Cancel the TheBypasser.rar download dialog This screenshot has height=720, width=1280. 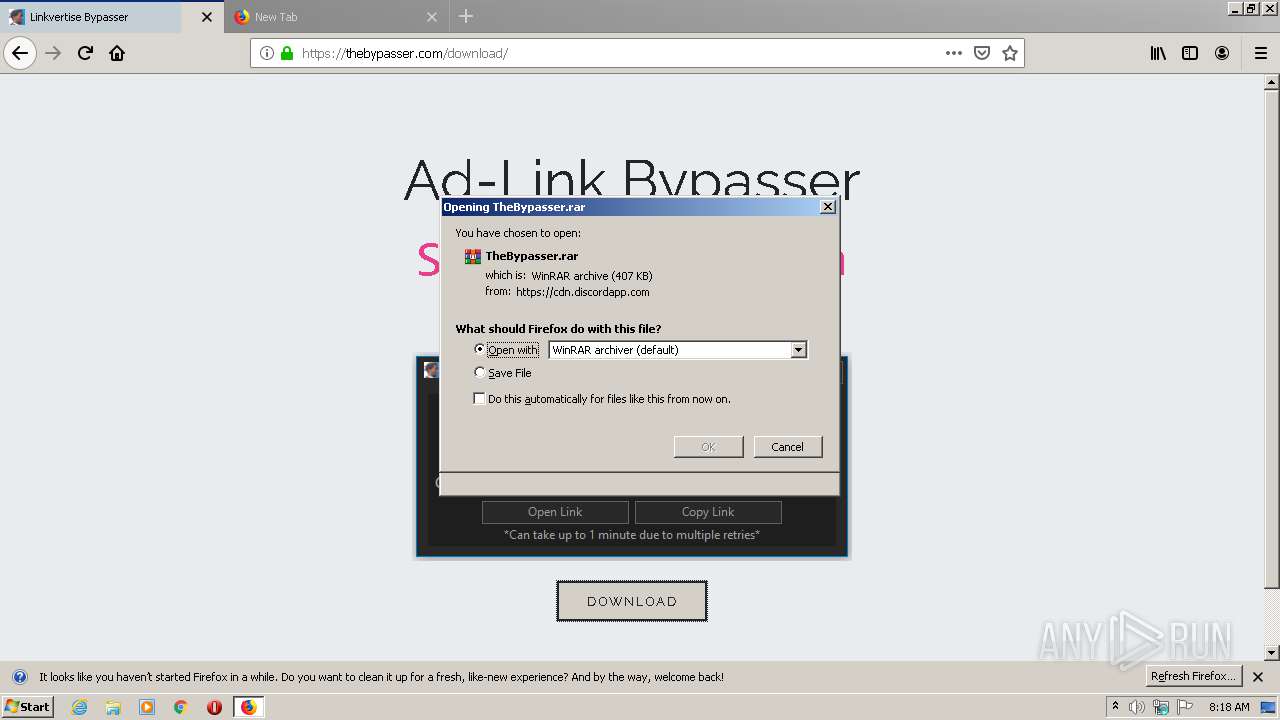tap(787, 447)
